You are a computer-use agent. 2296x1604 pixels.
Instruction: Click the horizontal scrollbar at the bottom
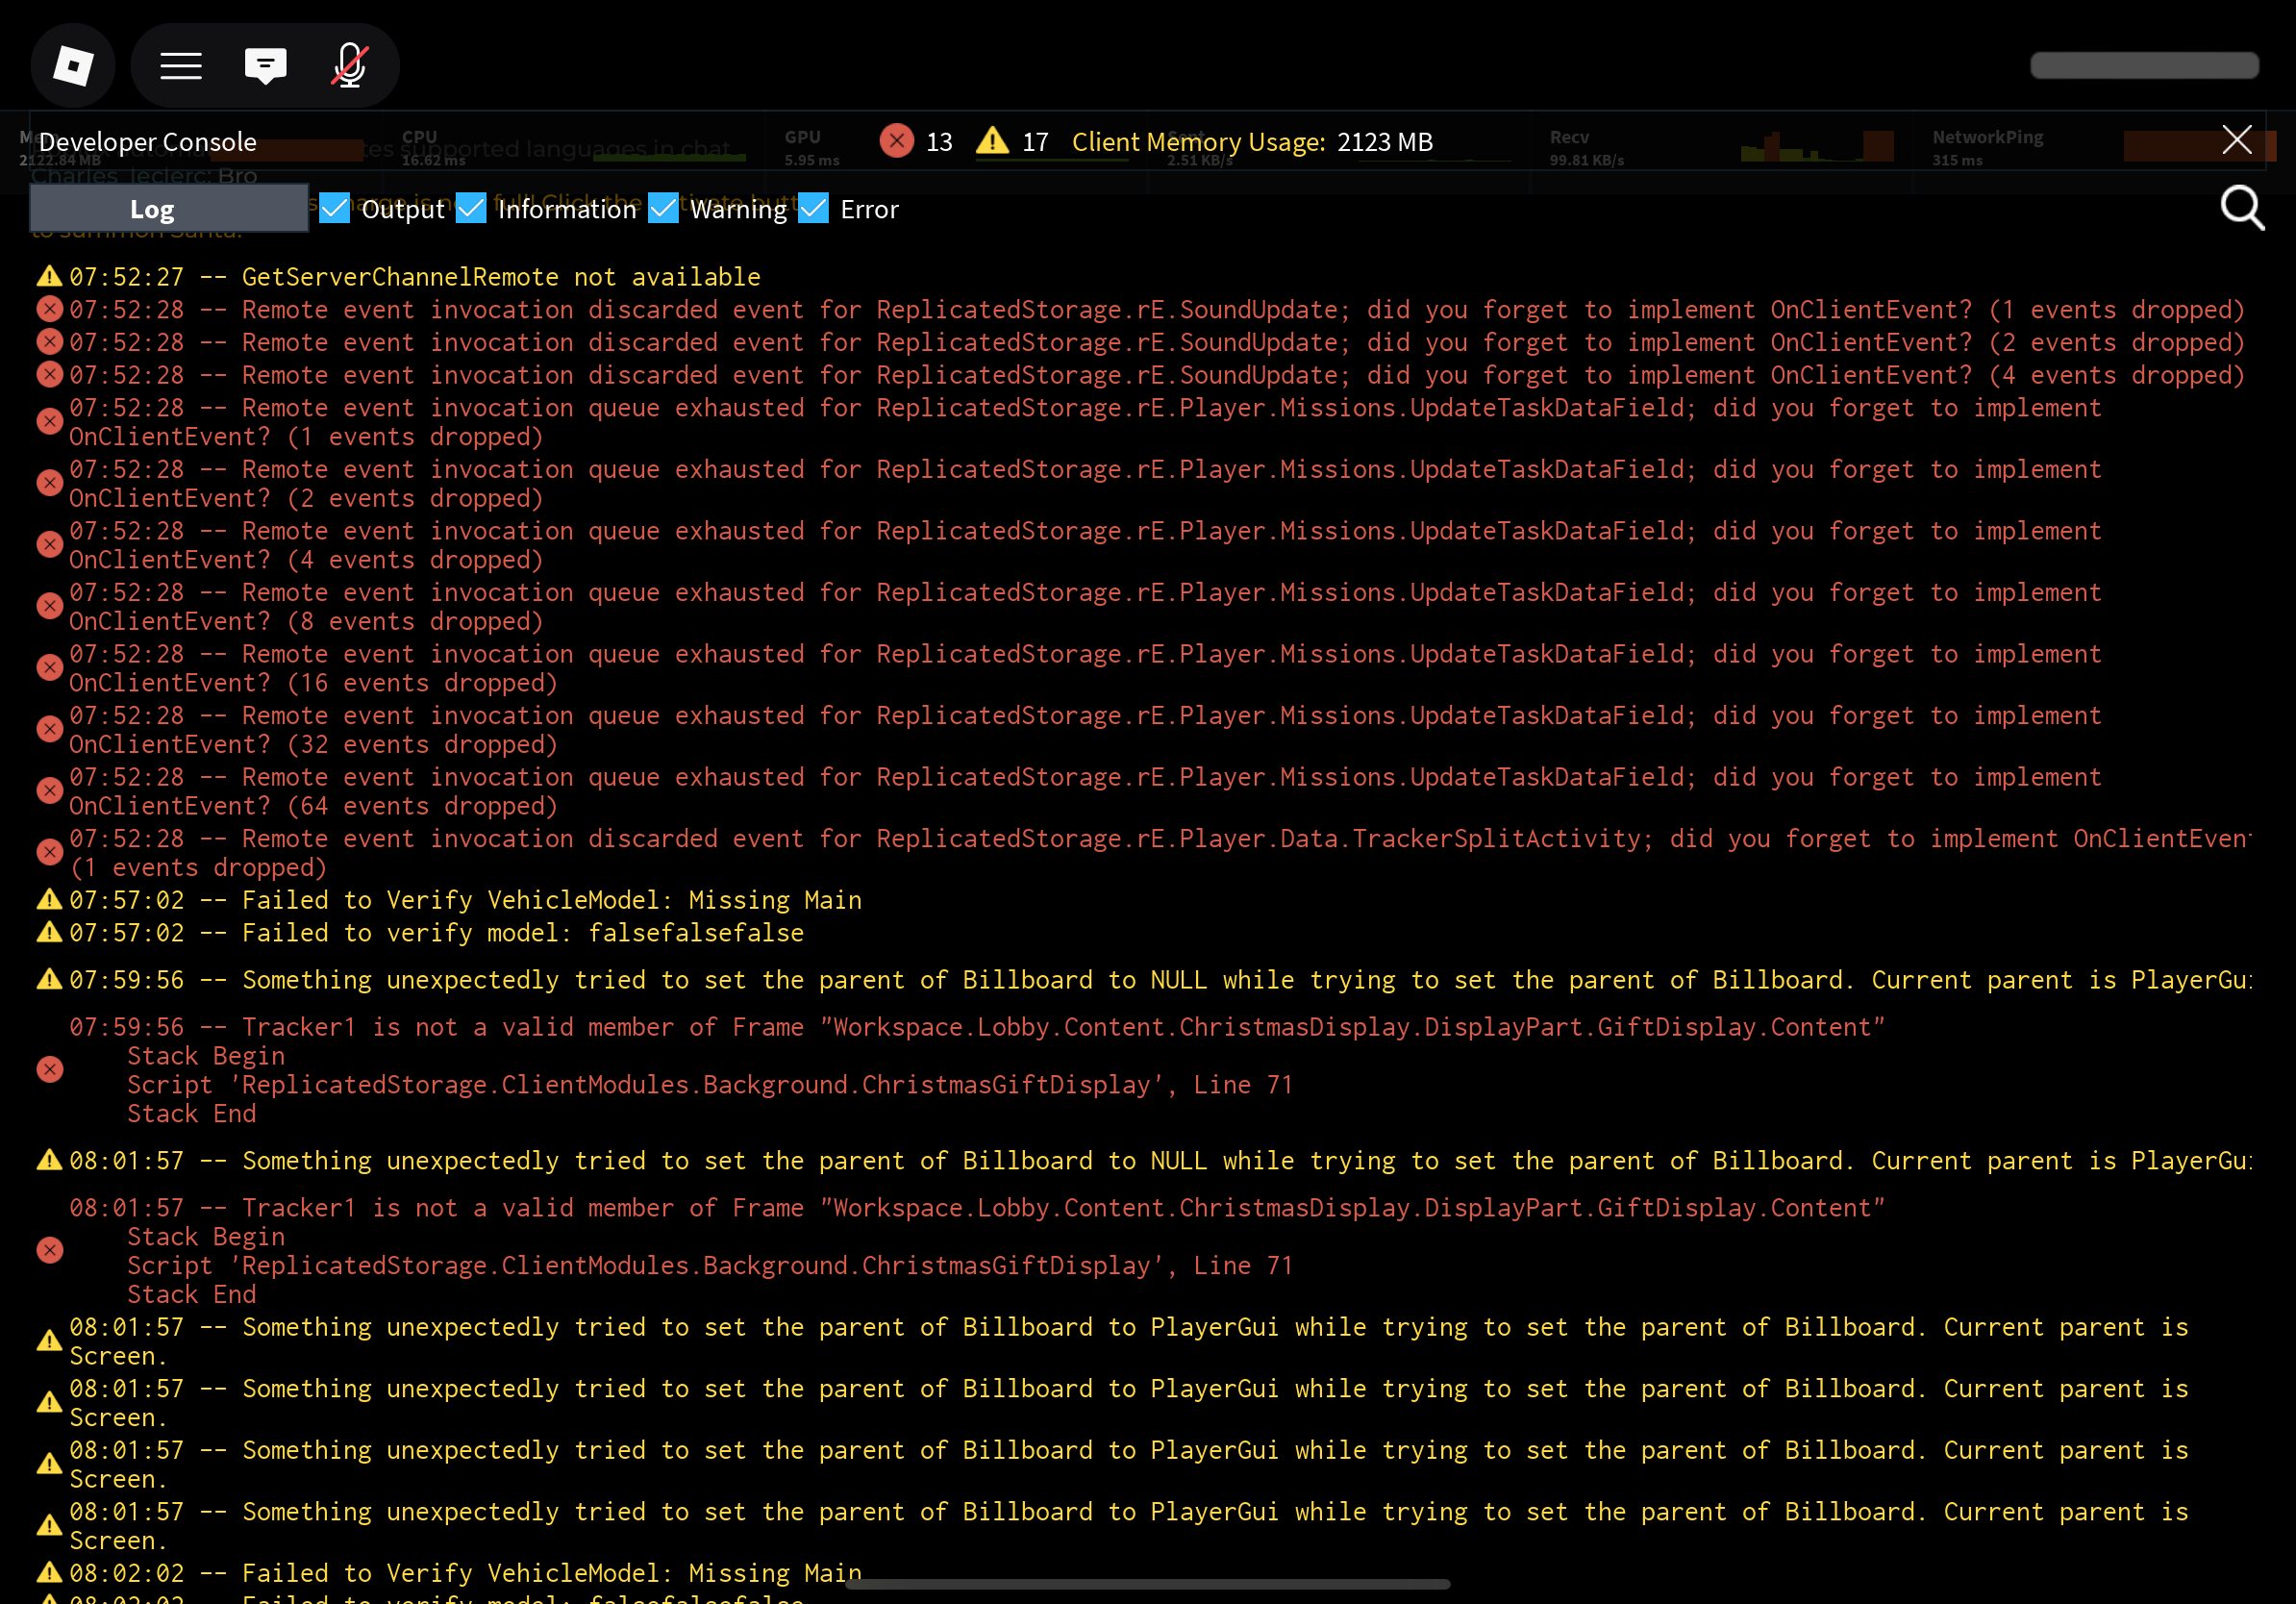1147,1584
